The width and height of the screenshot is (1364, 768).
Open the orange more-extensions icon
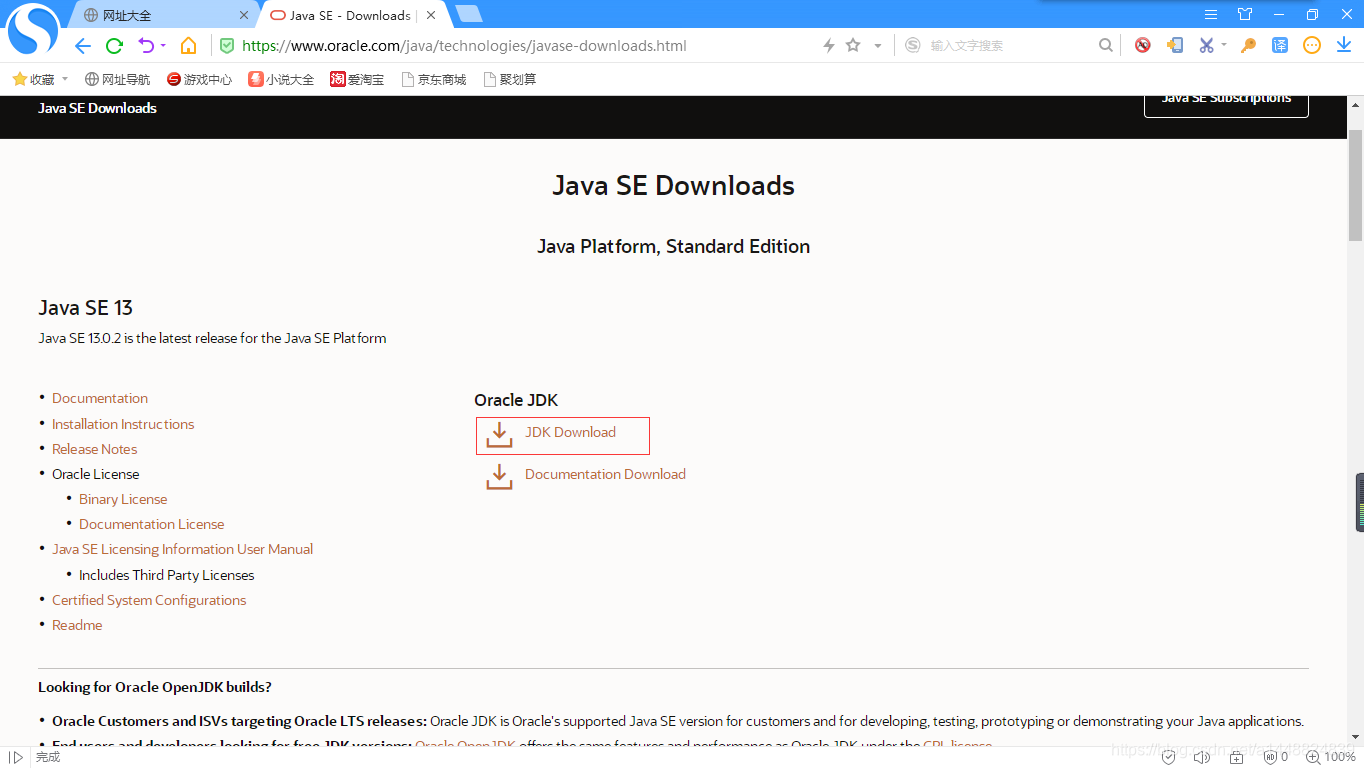(x=1312, y=46)
